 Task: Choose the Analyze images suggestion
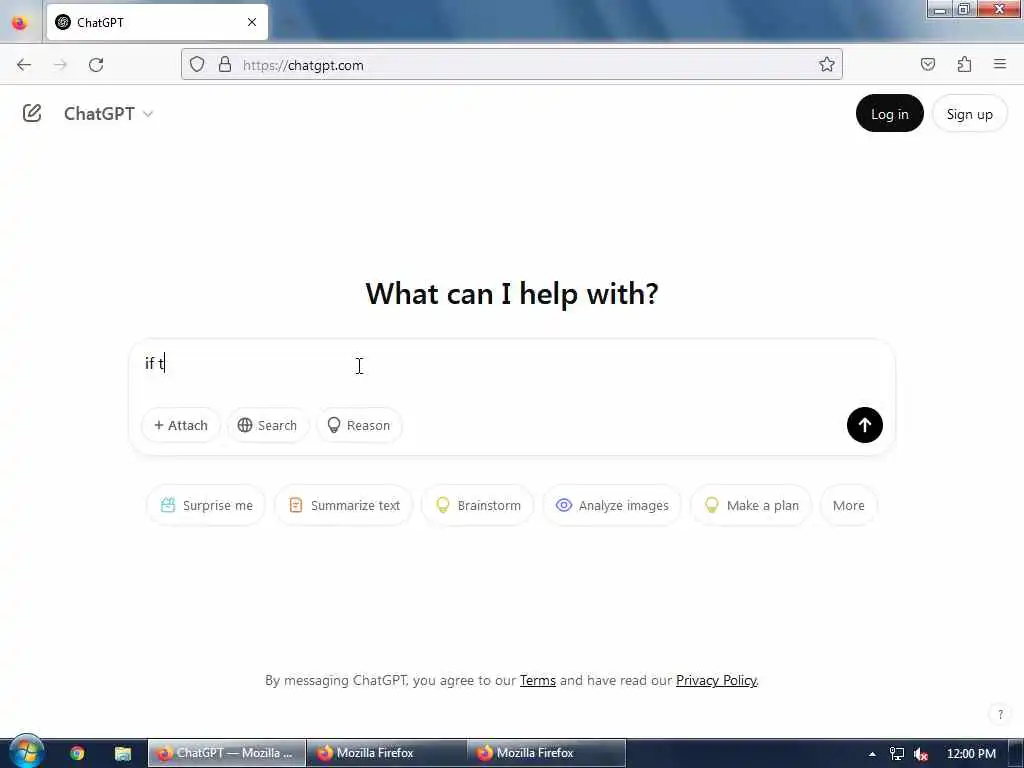click(x=612, y=505)
